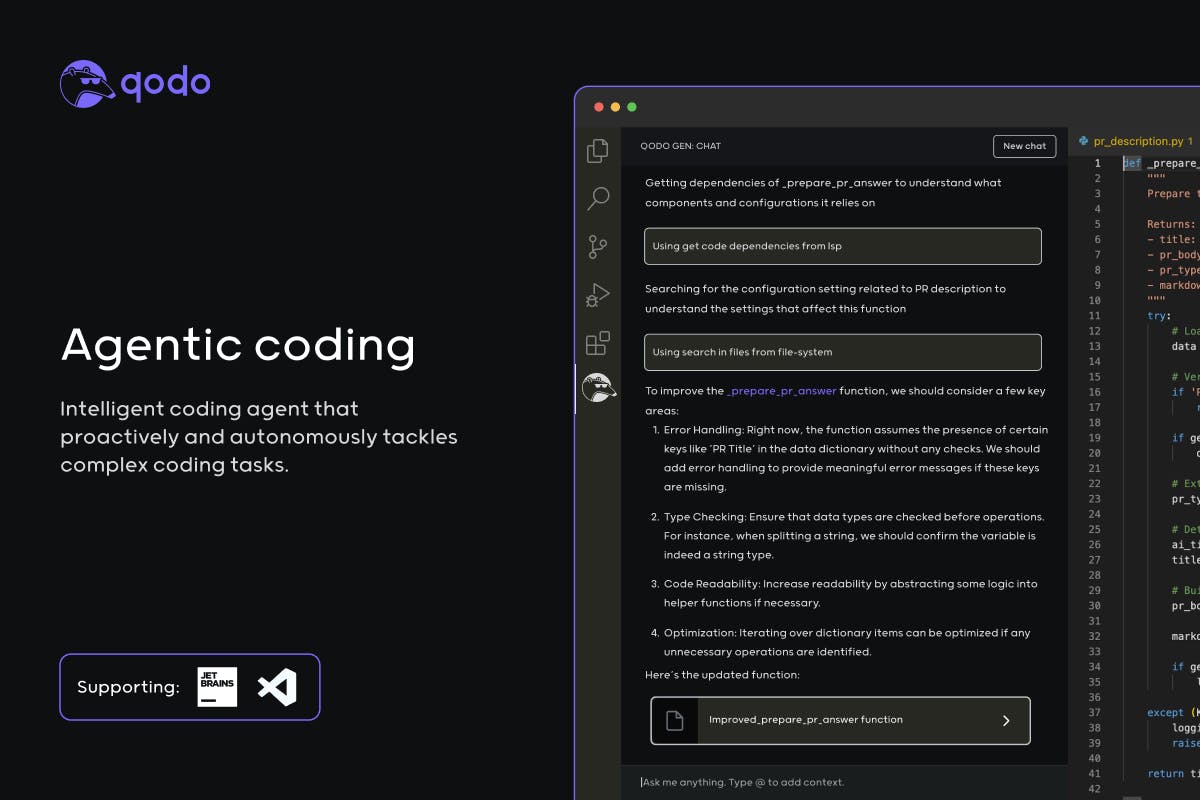This screenshot has height=800, width=1200.
Task: Click 'Here's the updated function:' text
Action: click(x=722, y=675)
